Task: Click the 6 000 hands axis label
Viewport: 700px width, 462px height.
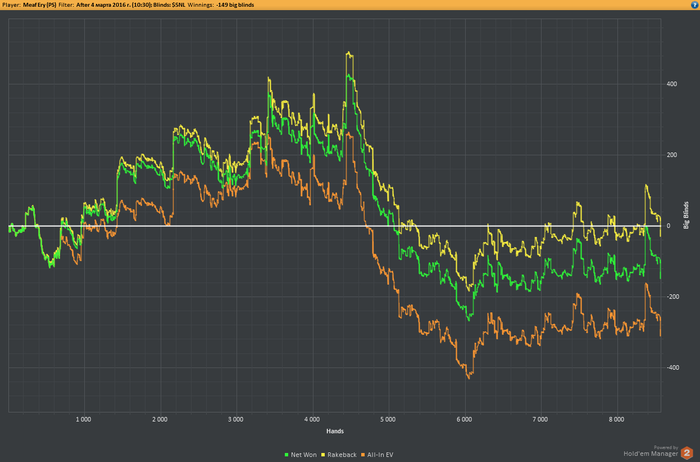Action: tap(464, 420)
